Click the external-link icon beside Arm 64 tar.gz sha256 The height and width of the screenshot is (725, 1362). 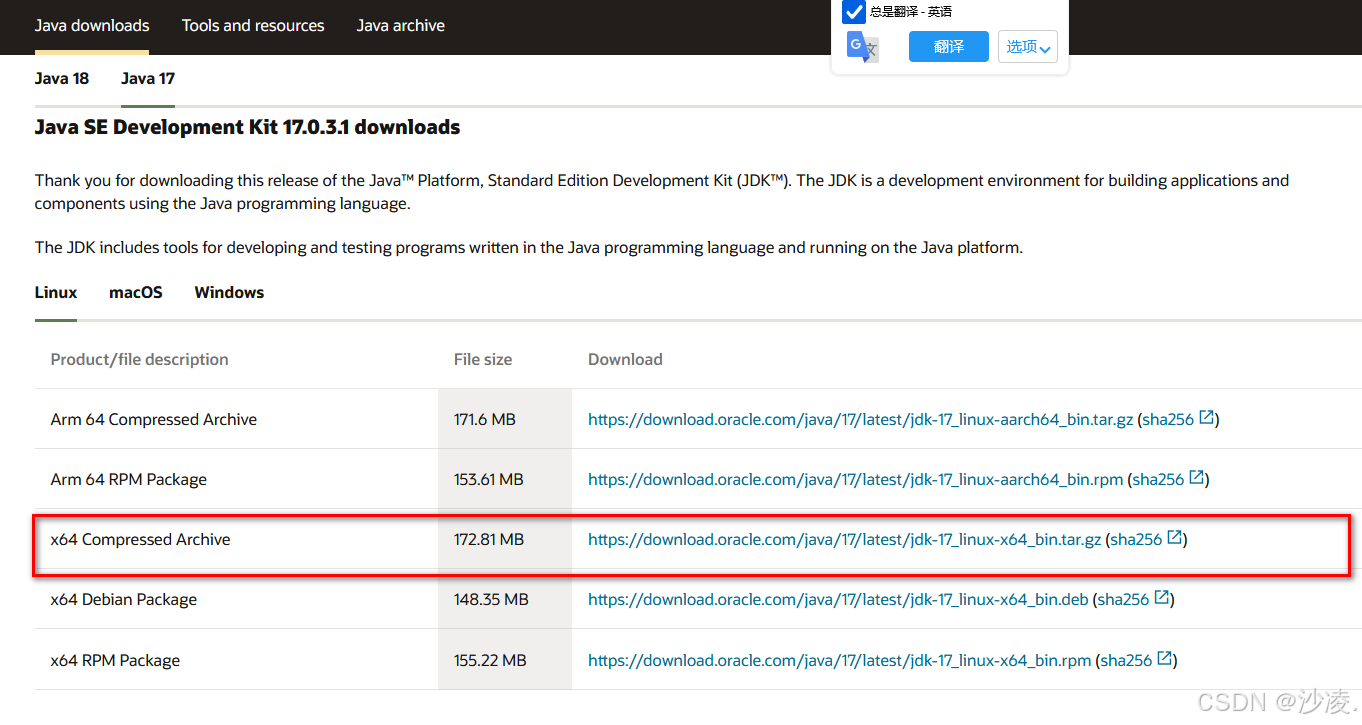1208,418
